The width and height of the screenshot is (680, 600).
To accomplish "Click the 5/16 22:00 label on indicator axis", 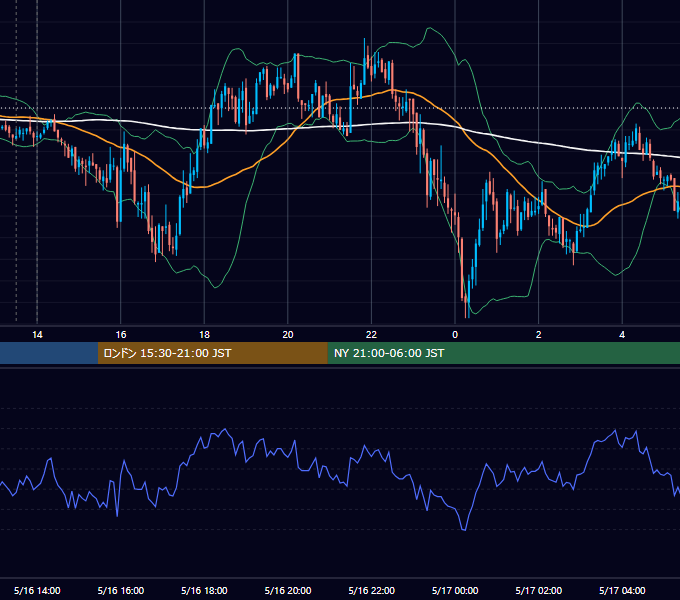I will (x=372, y=590).
